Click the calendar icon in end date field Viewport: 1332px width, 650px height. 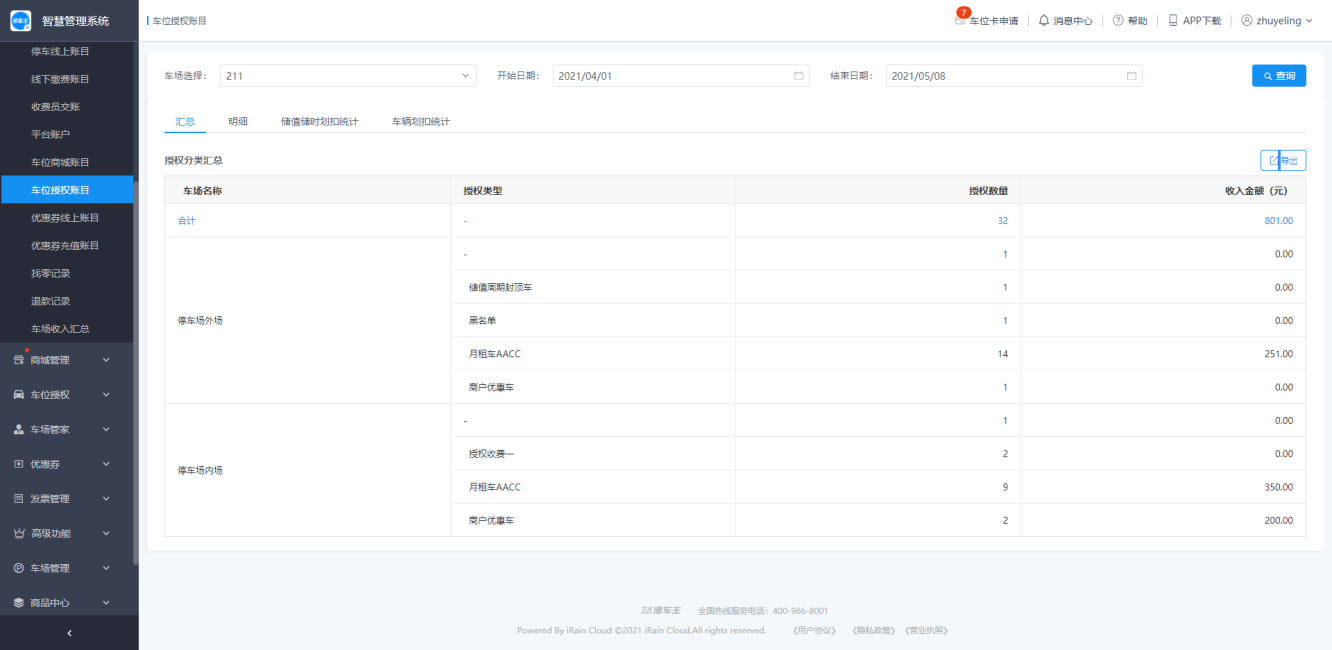point(1131,76)
